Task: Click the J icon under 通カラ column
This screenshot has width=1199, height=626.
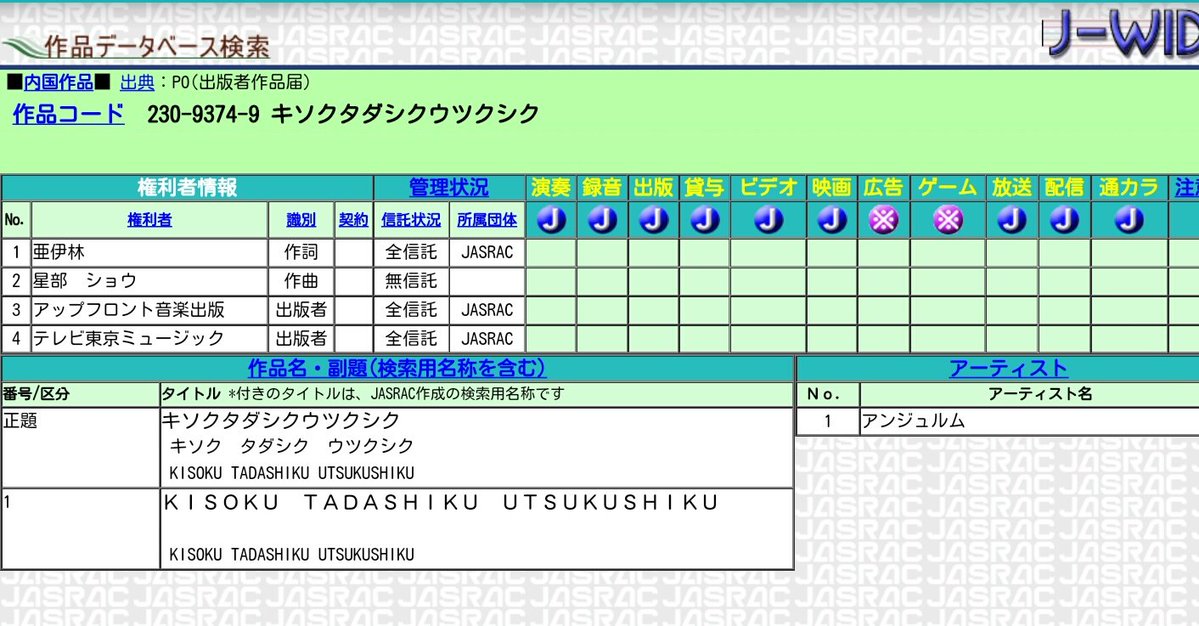Action: click(1129, 220)
